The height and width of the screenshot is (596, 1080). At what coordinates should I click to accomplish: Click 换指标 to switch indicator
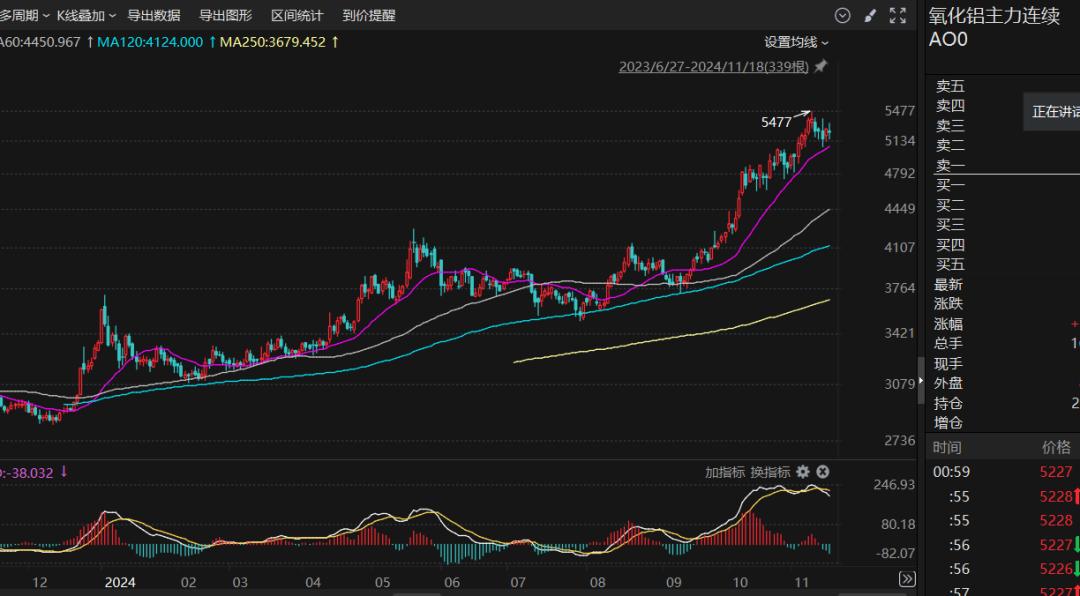coord(770,472)
